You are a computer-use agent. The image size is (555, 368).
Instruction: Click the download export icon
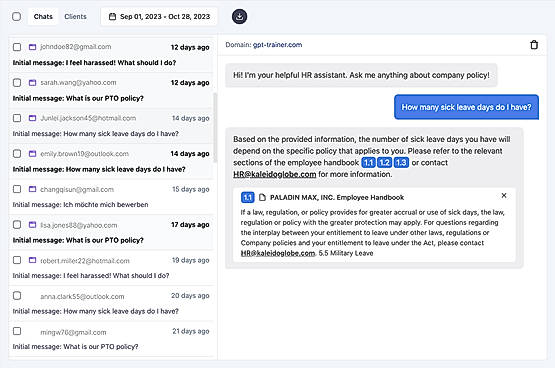coord(240,17)
